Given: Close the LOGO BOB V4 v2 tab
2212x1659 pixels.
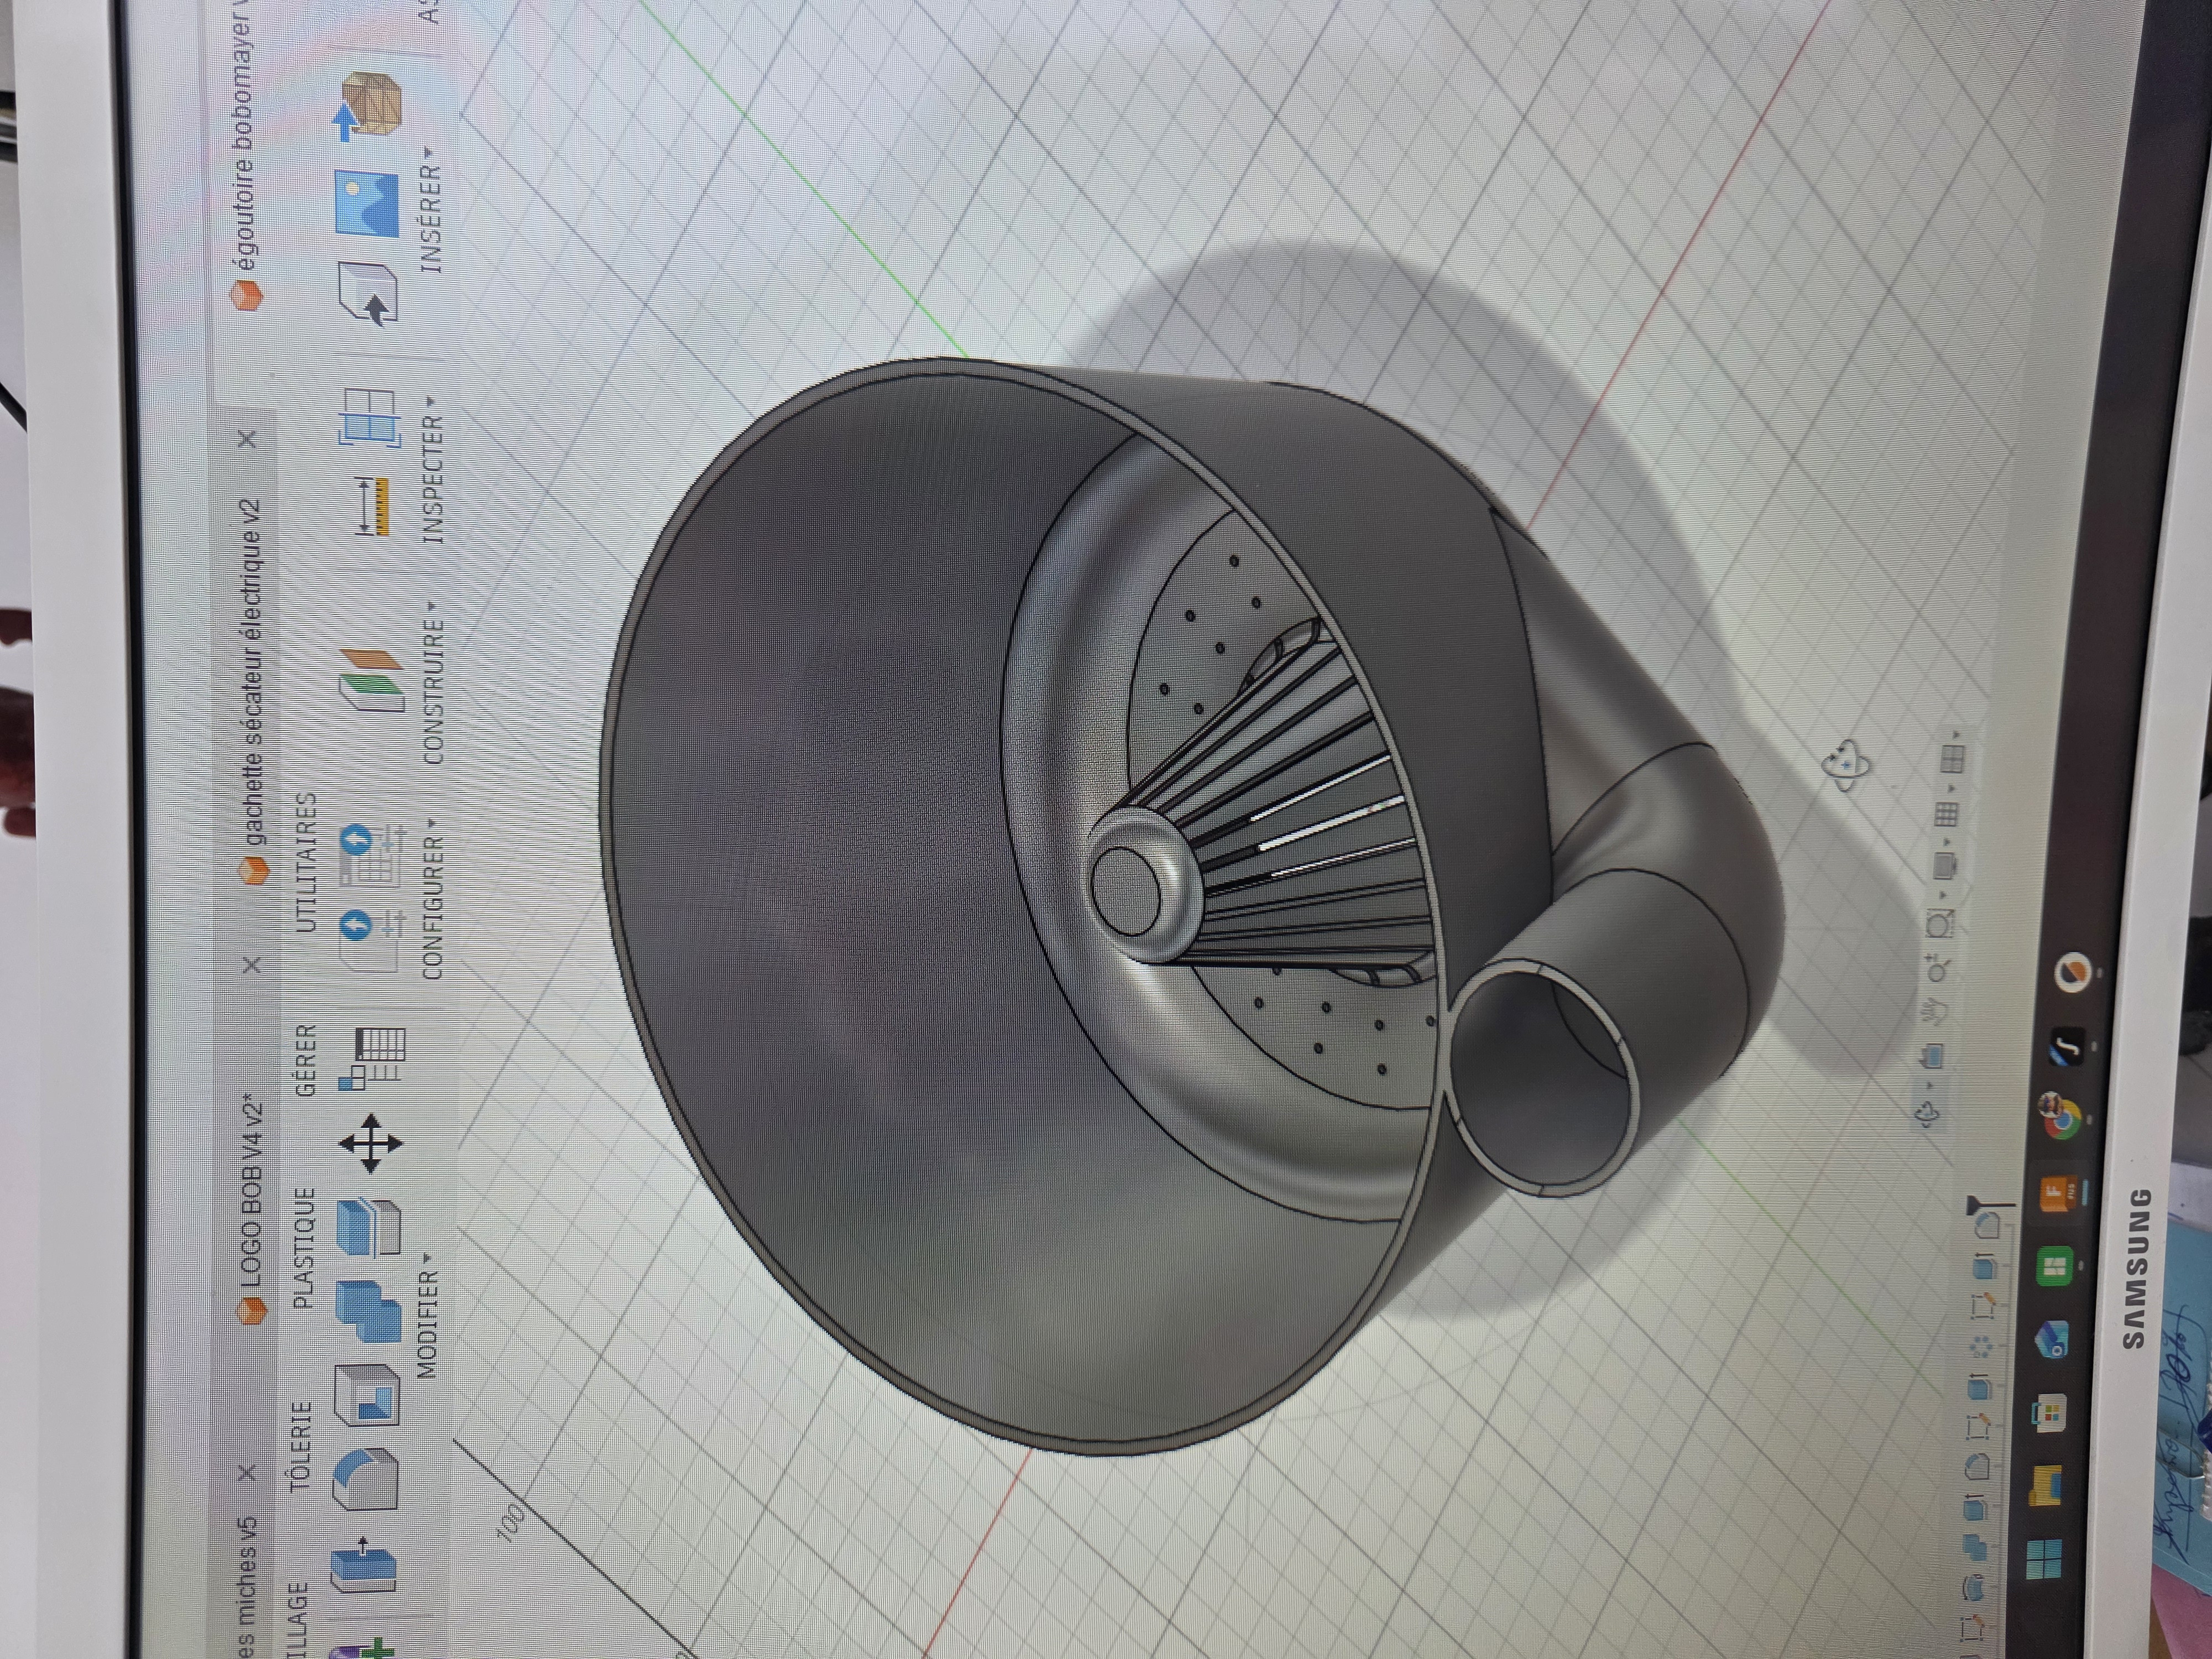Looking at the screenshot, I should pos(253,965).
